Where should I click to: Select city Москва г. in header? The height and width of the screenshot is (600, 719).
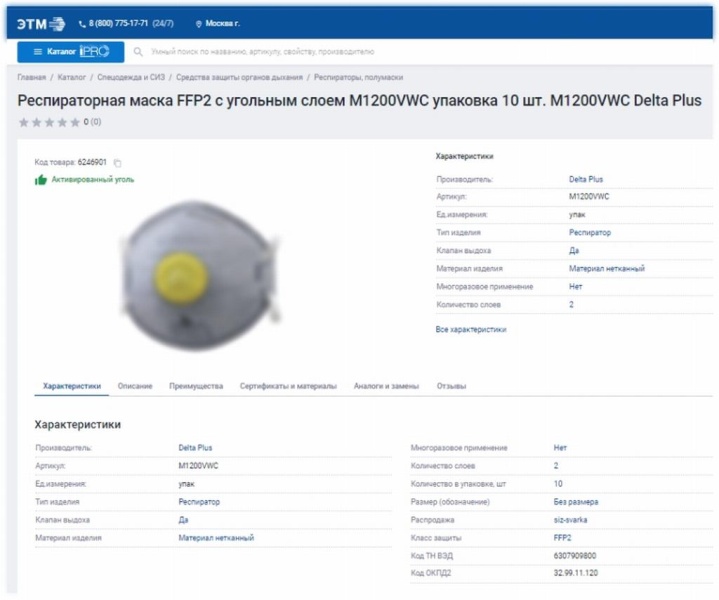pos(222,23)
